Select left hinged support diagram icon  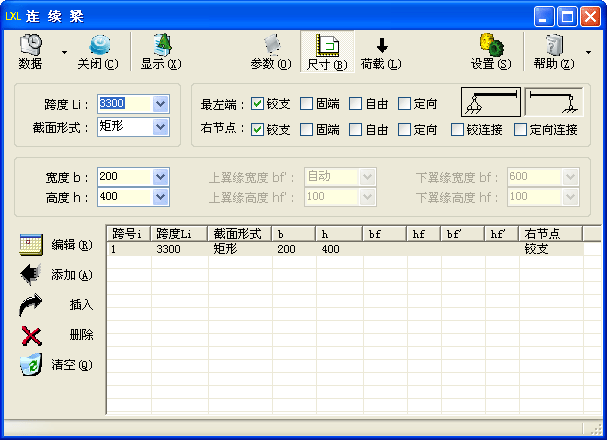click(x=491, y=102)
